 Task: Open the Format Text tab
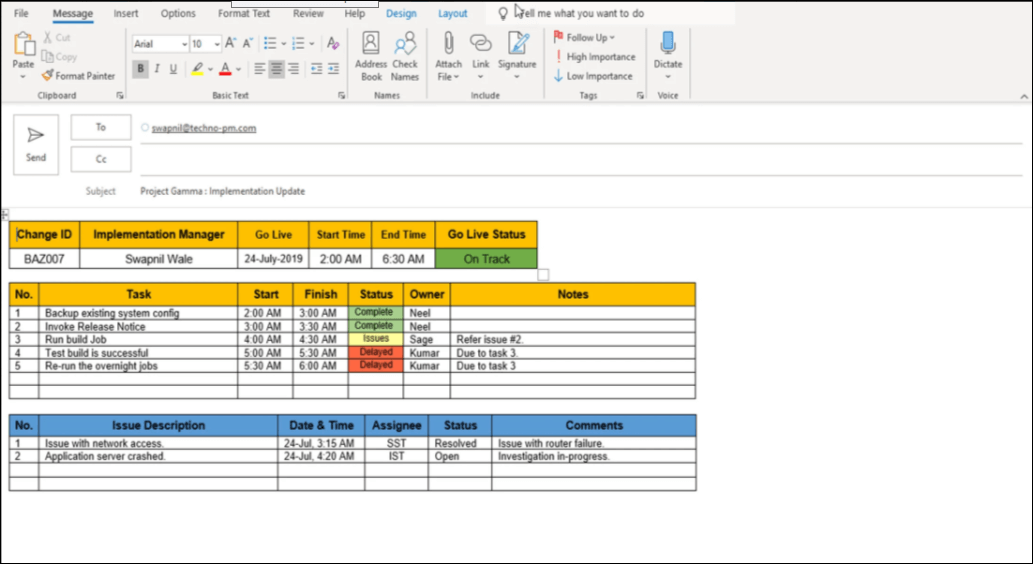point(244,14)
